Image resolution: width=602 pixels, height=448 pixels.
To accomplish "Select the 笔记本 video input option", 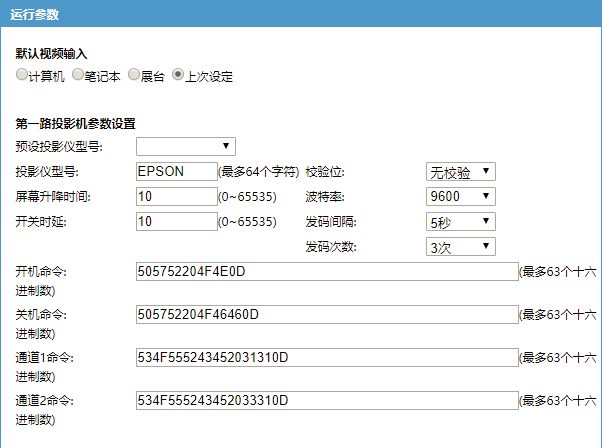I will click(x=78, y=75).
